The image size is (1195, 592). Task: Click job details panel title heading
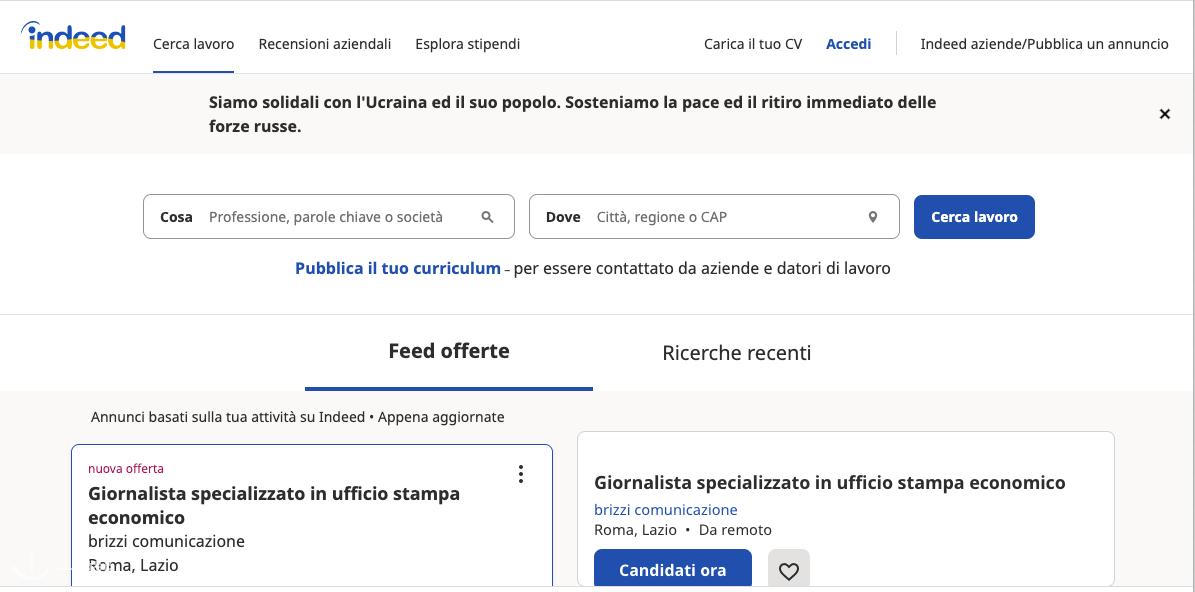pos(830,482)
